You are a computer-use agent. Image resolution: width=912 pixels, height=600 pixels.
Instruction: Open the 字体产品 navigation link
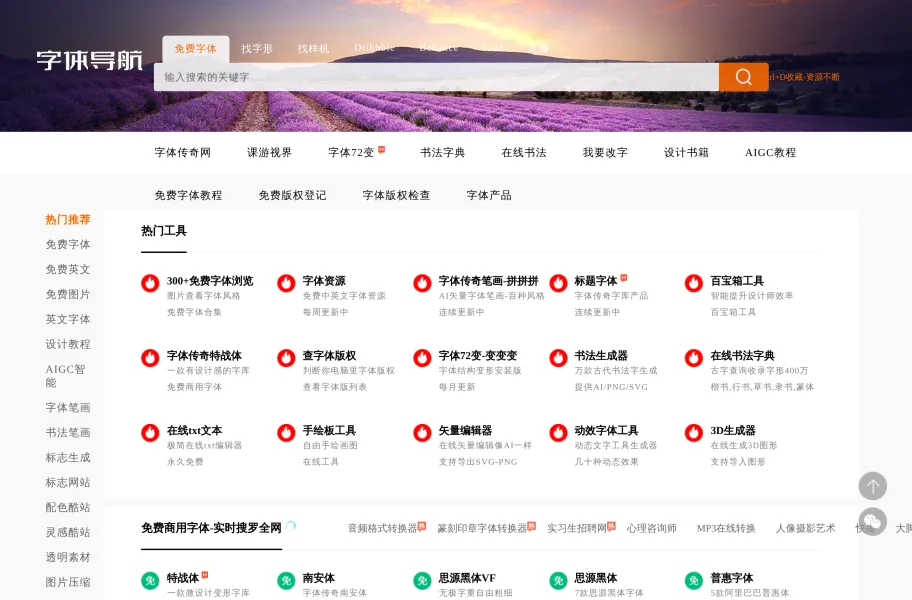[x=489, y=195]
